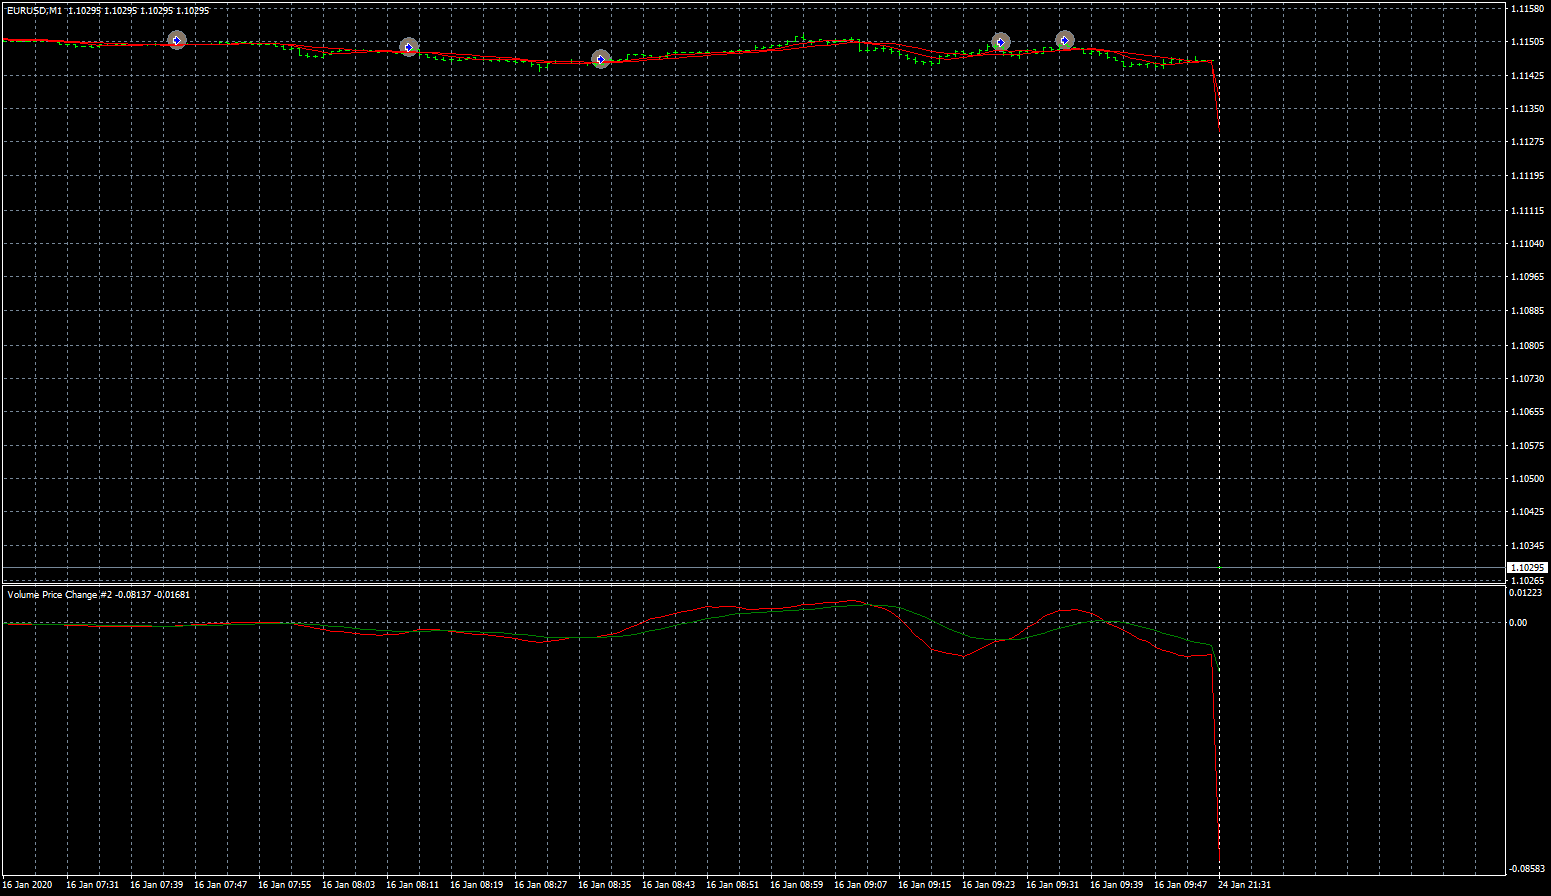Click the 16 Jan 08:59 time axis label
Image resolution: width=1551 pixels, height=896 pixels.
click(x=796, y=885)
